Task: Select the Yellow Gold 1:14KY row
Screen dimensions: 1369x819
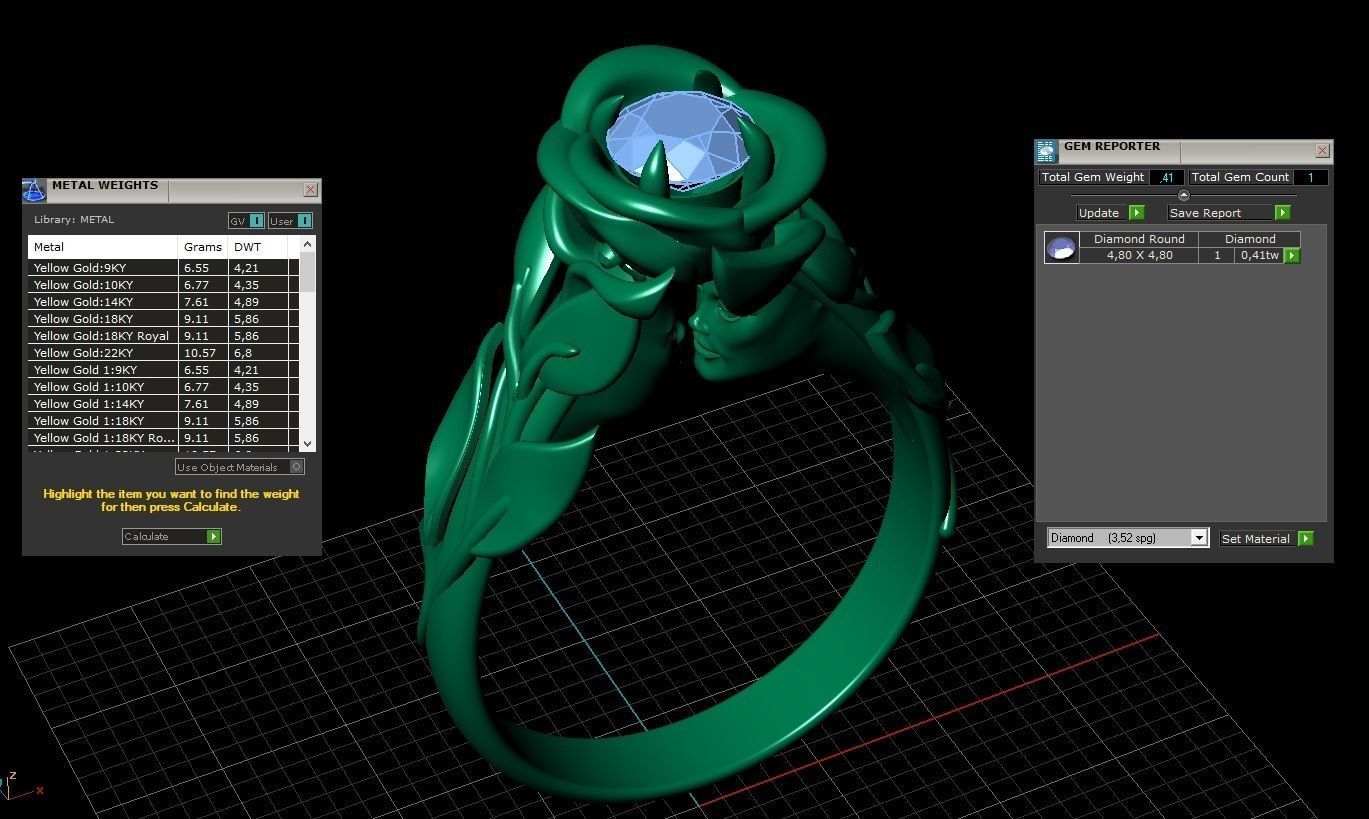Action: pyautogui.click(x=163, y=404)
